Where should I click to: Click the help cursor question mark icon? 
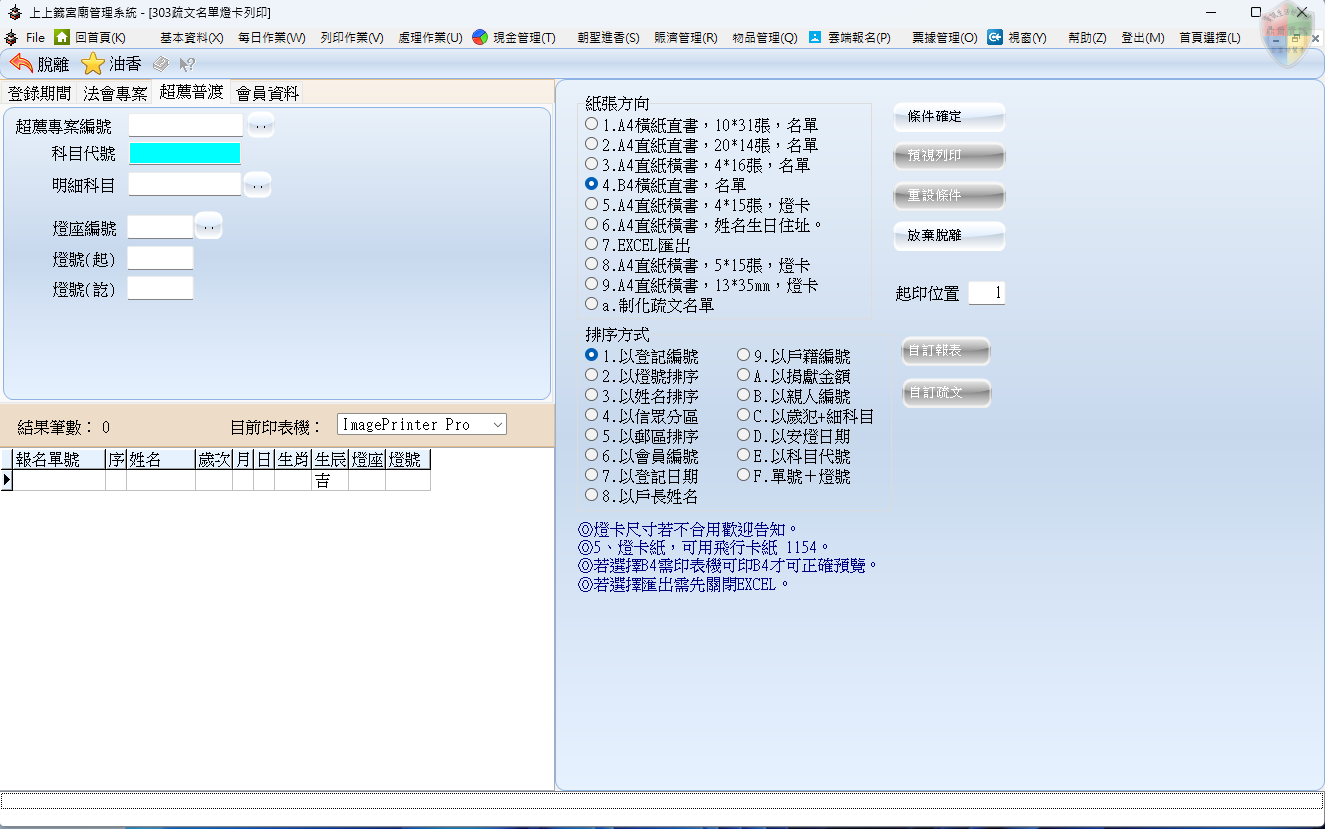186,64
